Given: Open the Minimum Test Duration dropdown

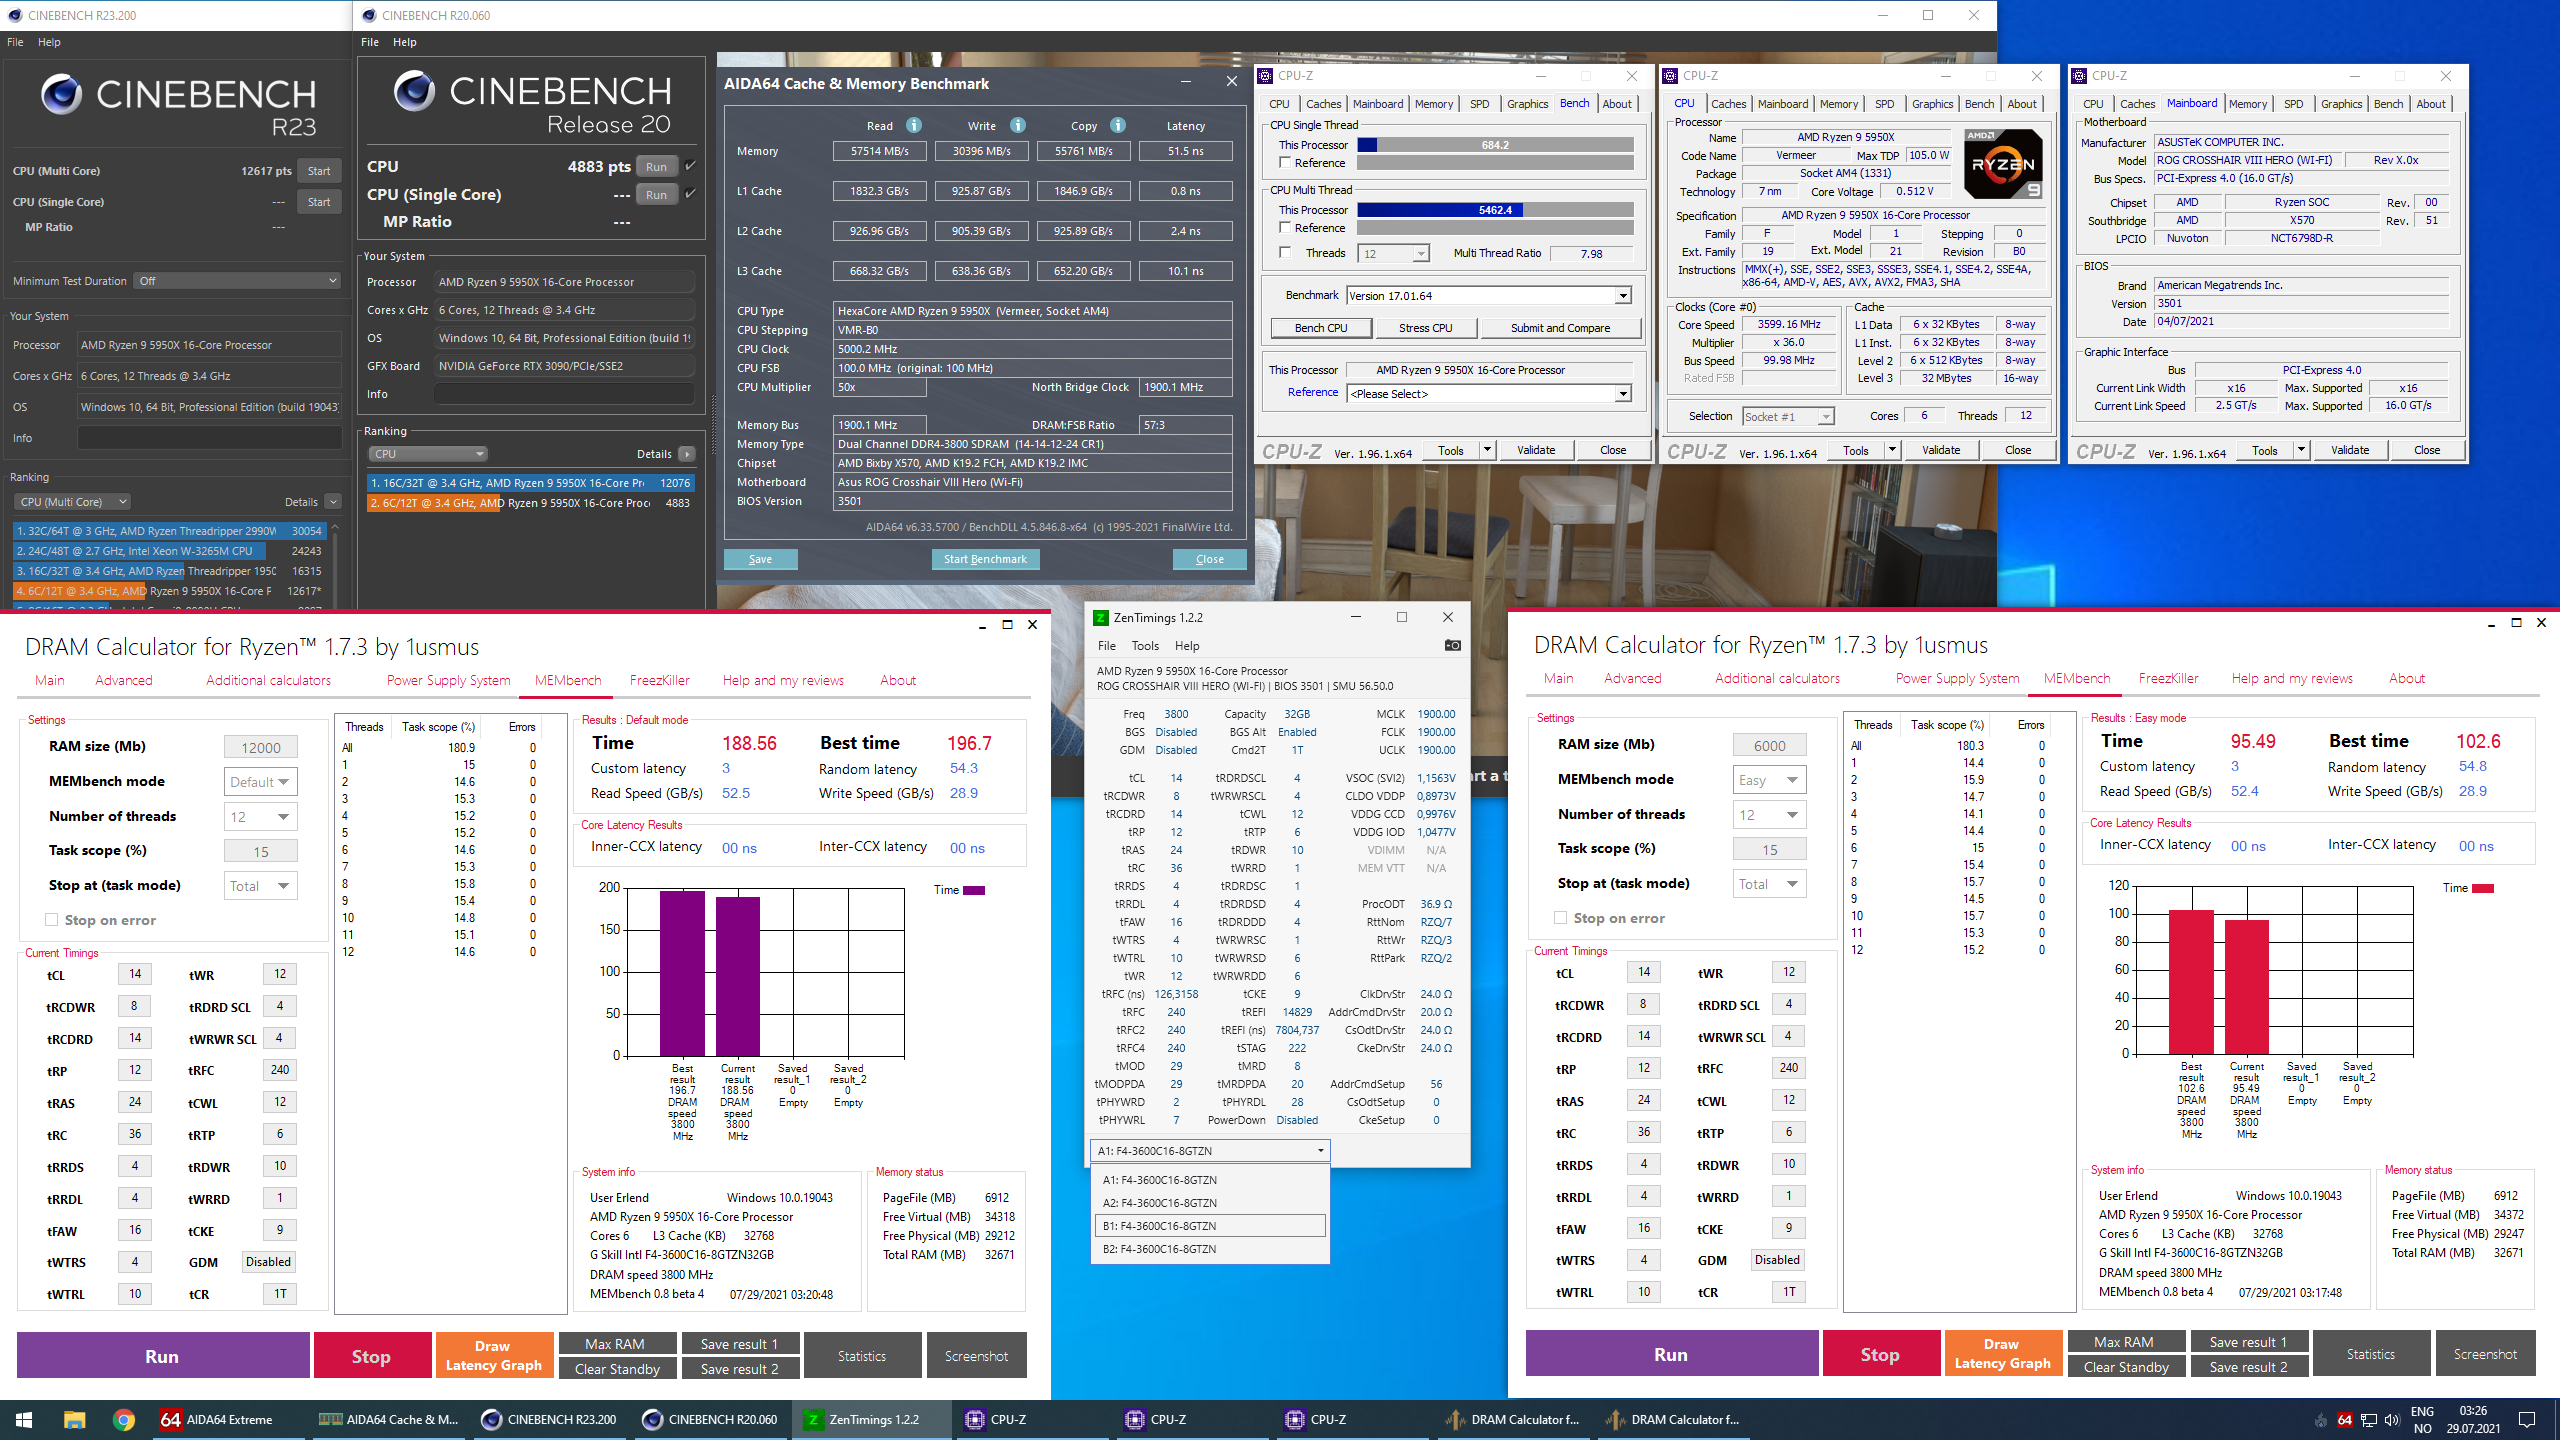Looking at the screenshot, I should click(238, 281).
